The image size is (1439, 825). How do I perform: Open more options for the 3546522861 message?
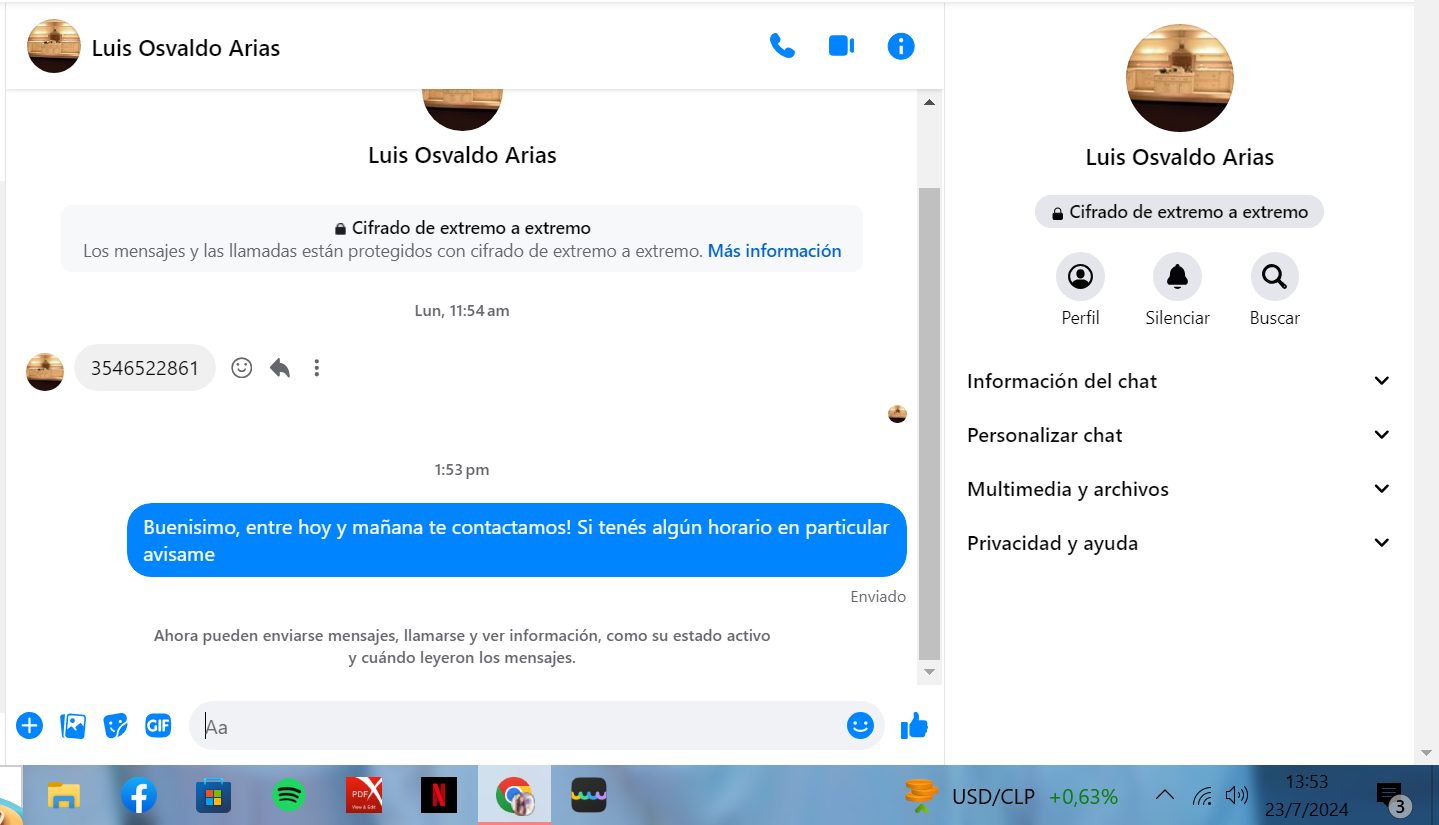click(317, 368)
